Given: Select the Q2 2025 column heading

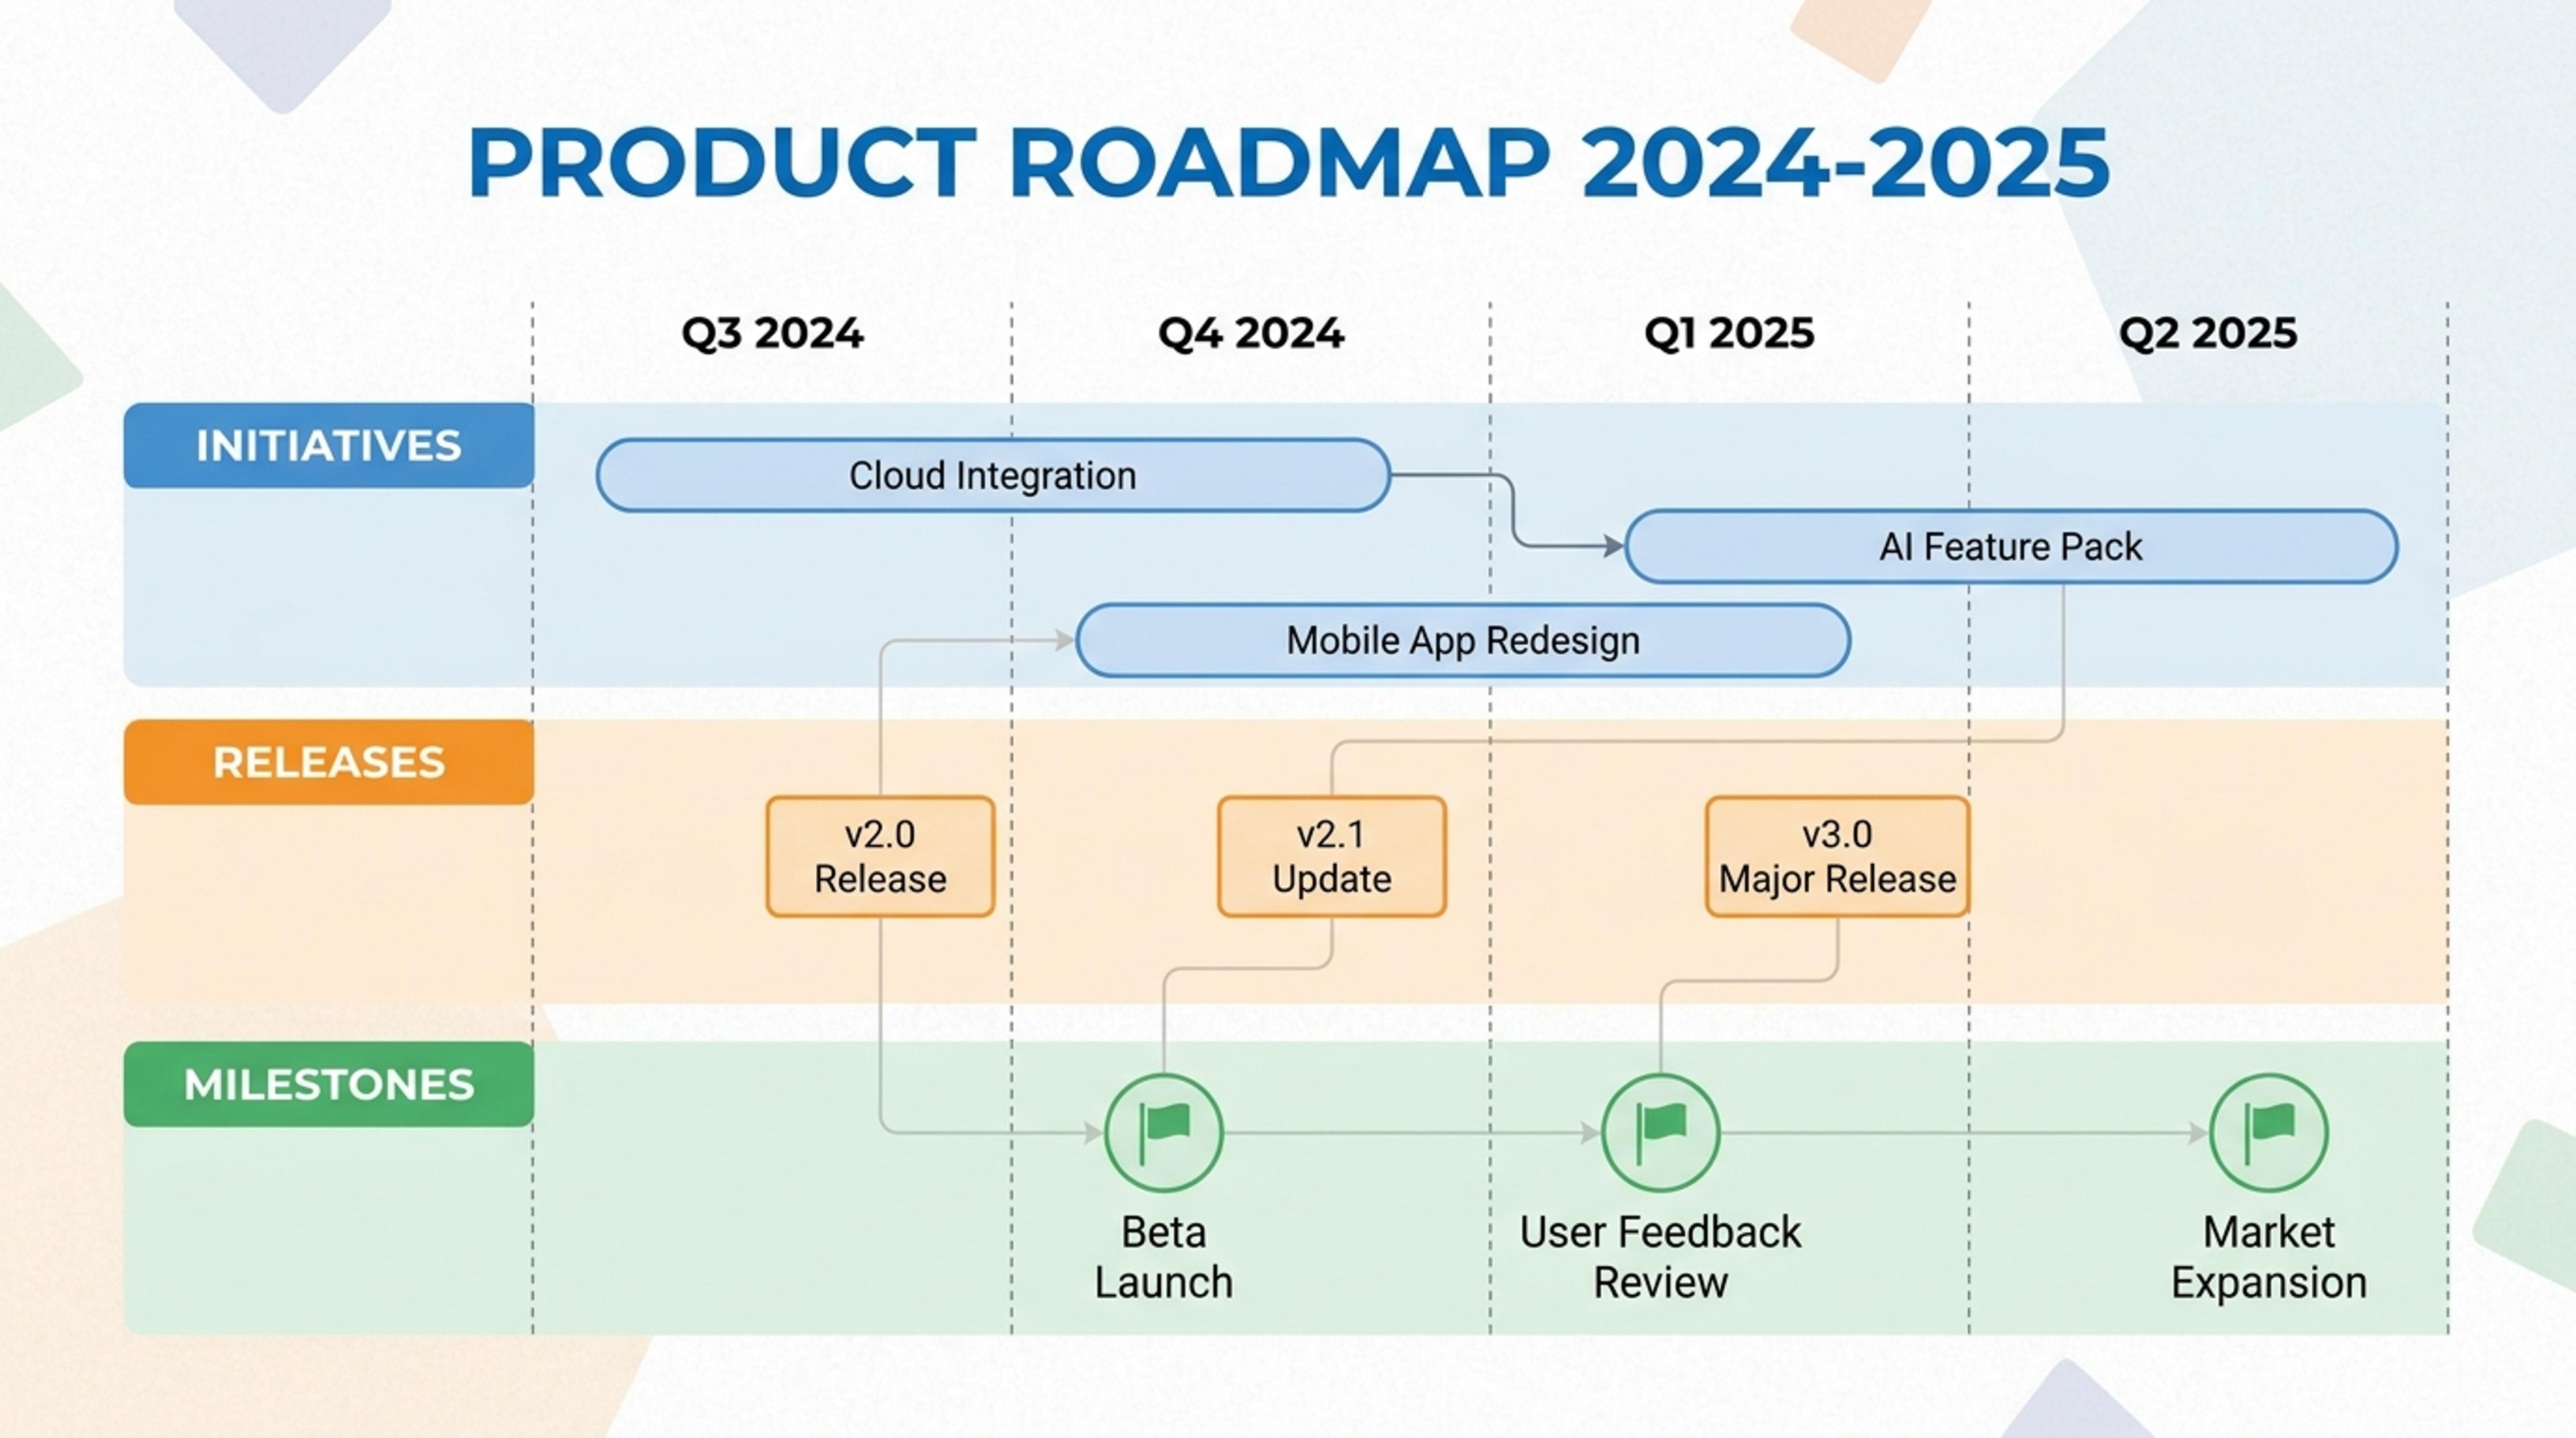Looking at the screenshot, I should tap(2208, 333).
